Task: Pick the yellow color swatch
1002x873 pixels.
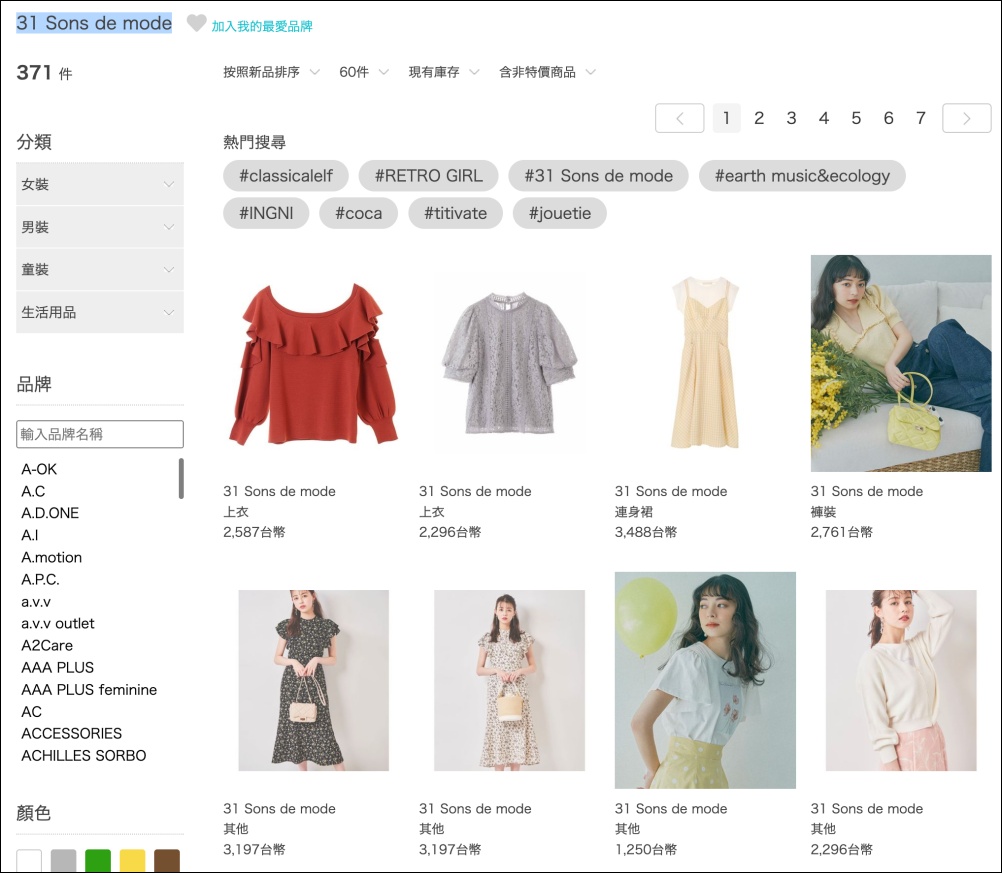Action: [x=133, y=860]
